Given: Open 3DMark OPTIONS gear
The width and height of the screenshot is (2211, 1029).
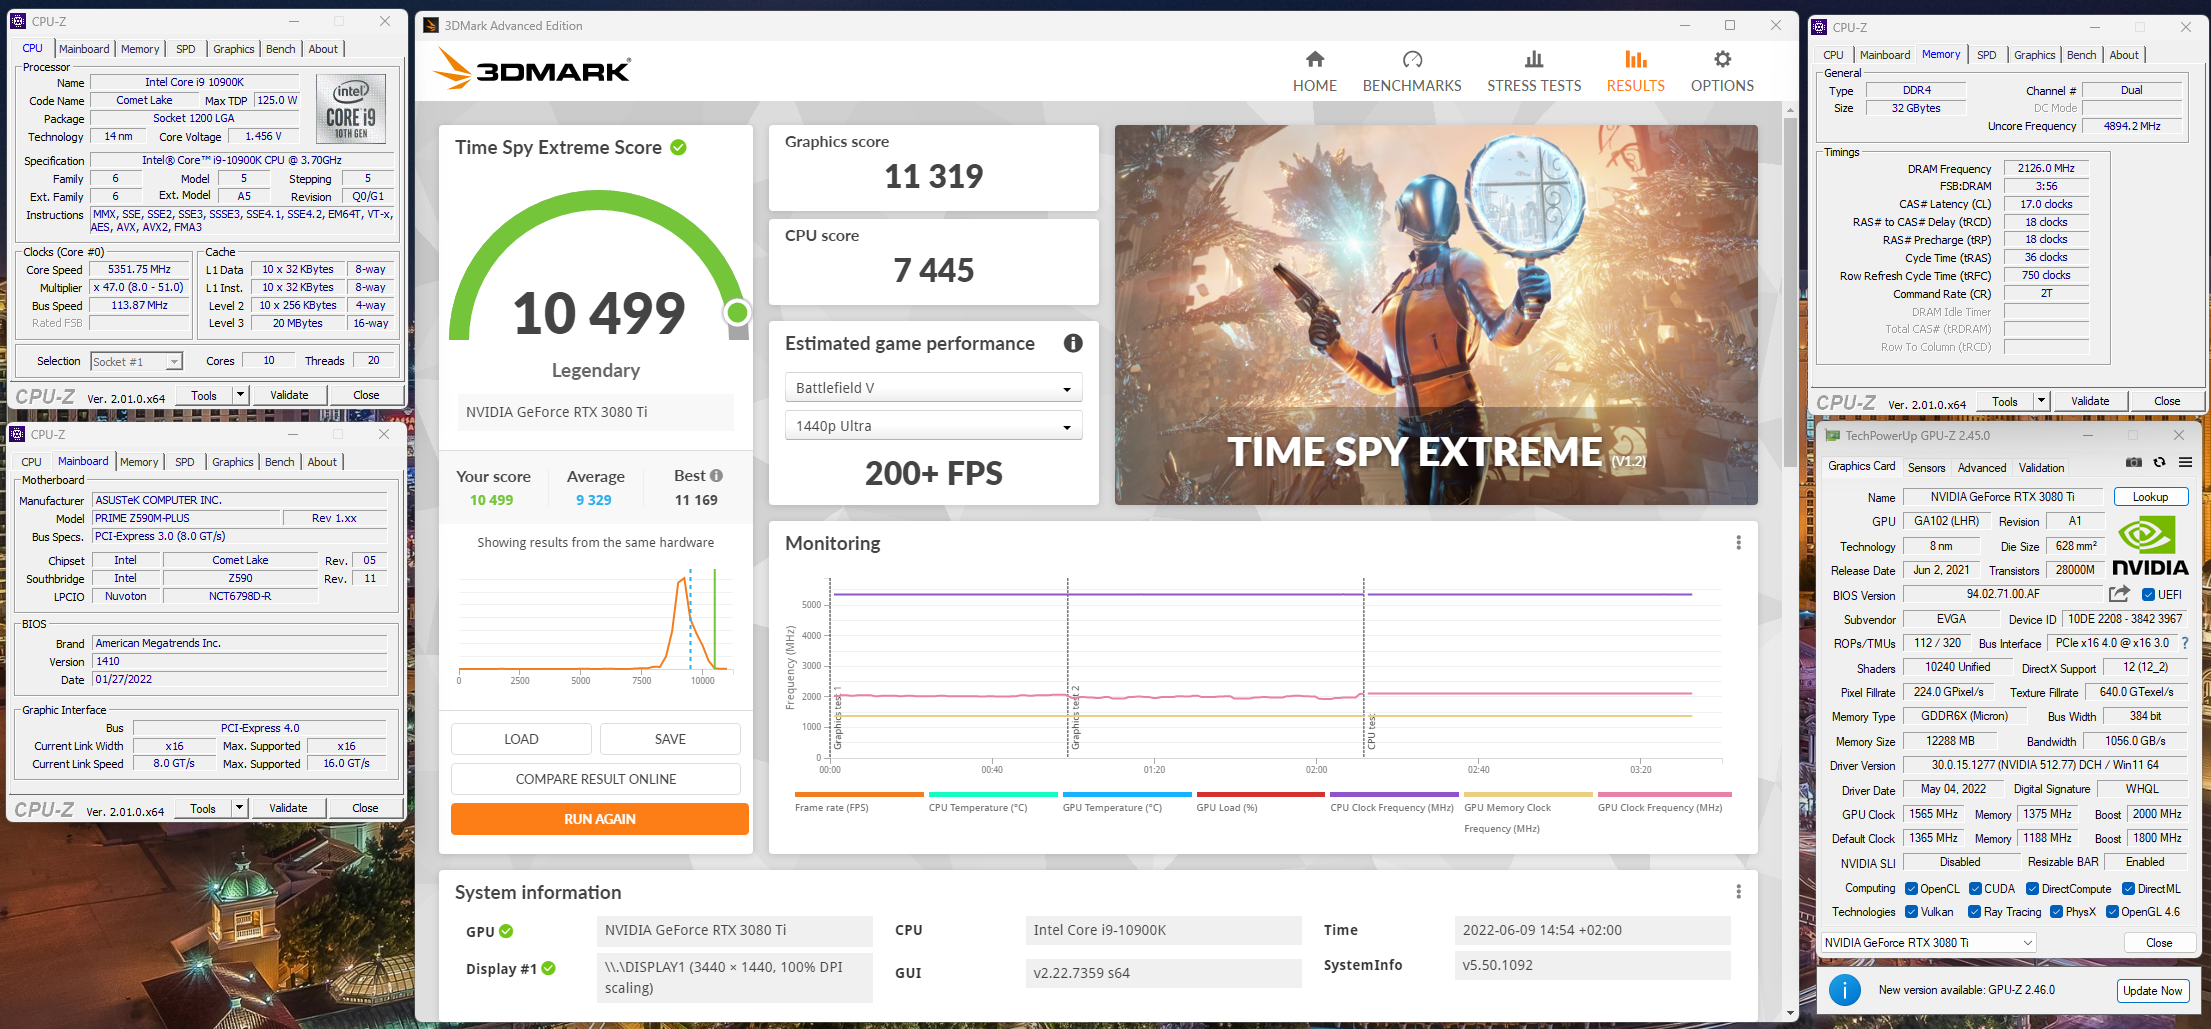Looking at the screenshot, I should click(x=1722, y=60).
